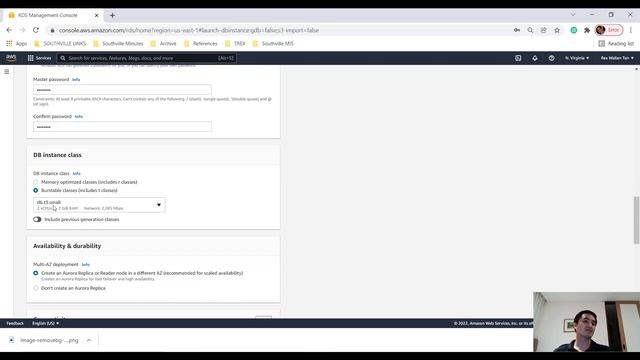Reload the RDS console page
The image size is (640, 360).
coord(36,30)
